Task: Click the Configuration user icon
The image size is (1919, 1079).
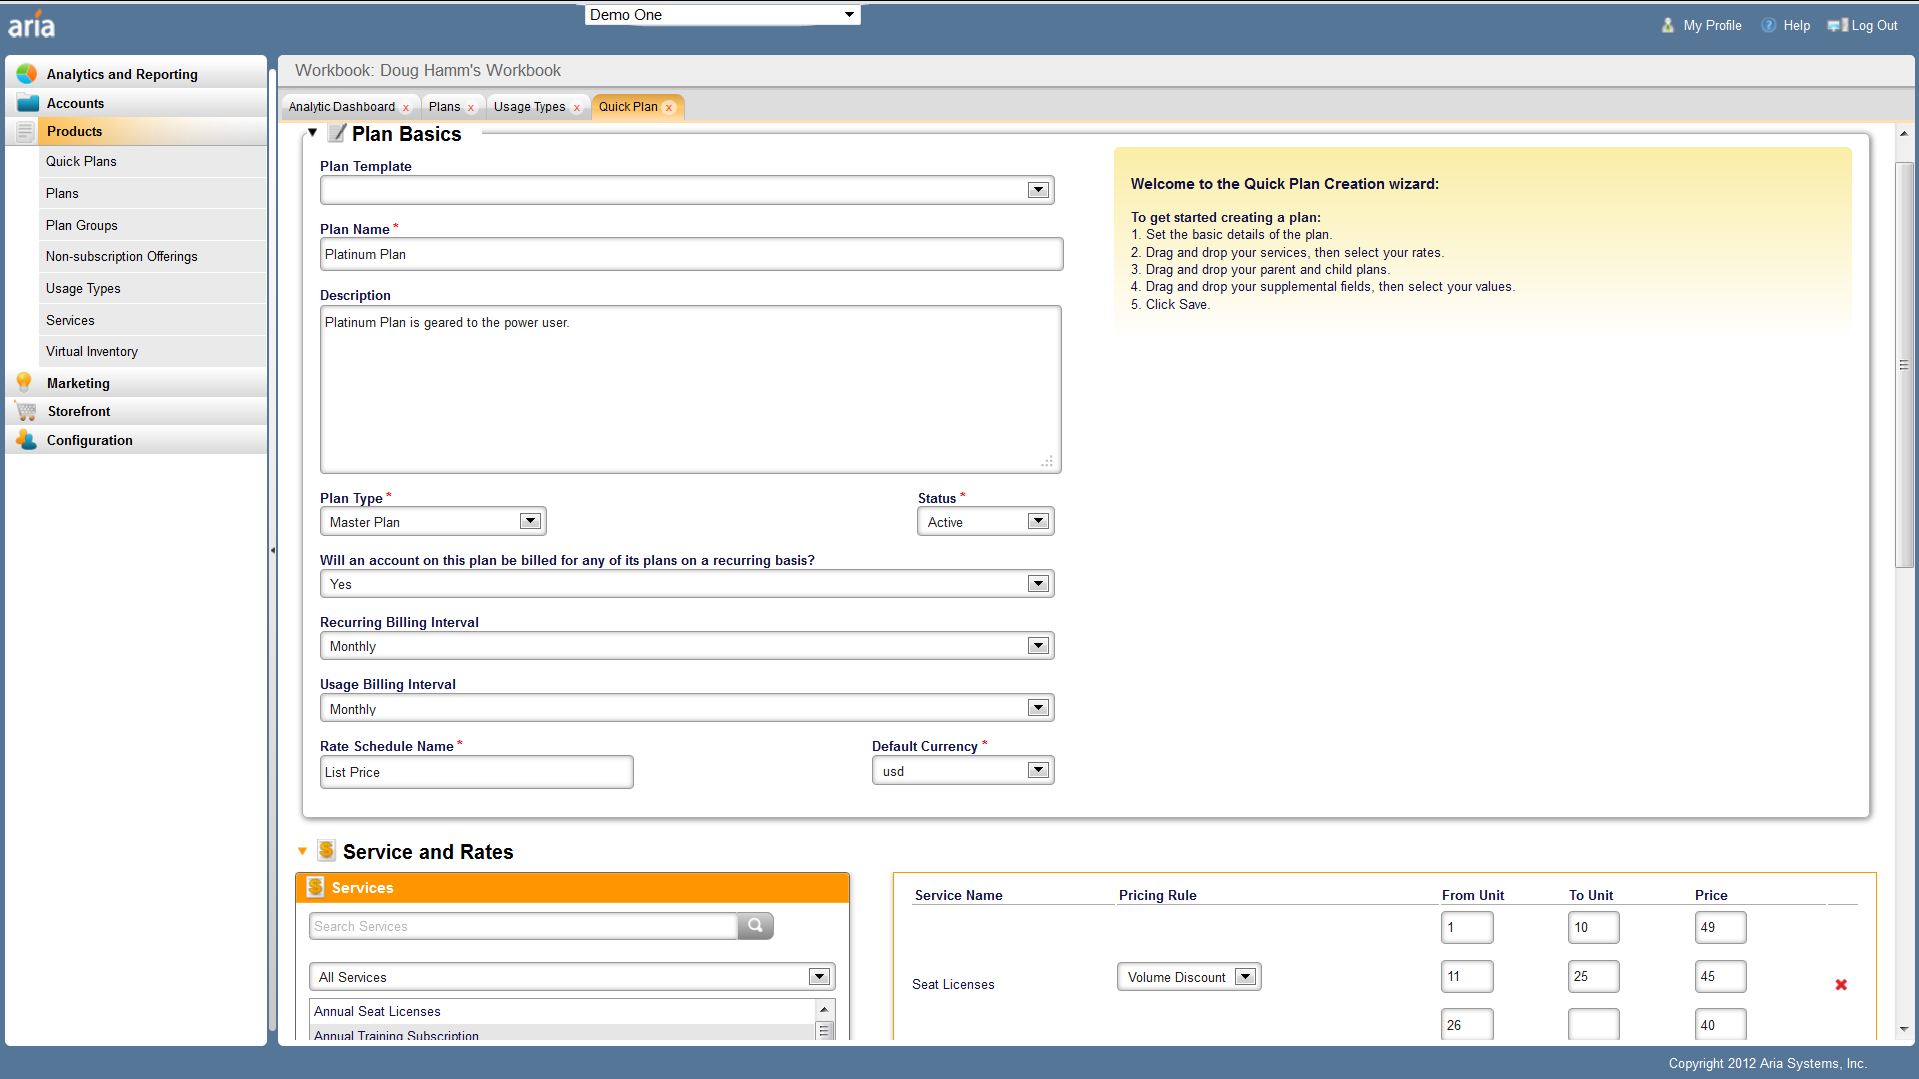Action: coord(26,440)
